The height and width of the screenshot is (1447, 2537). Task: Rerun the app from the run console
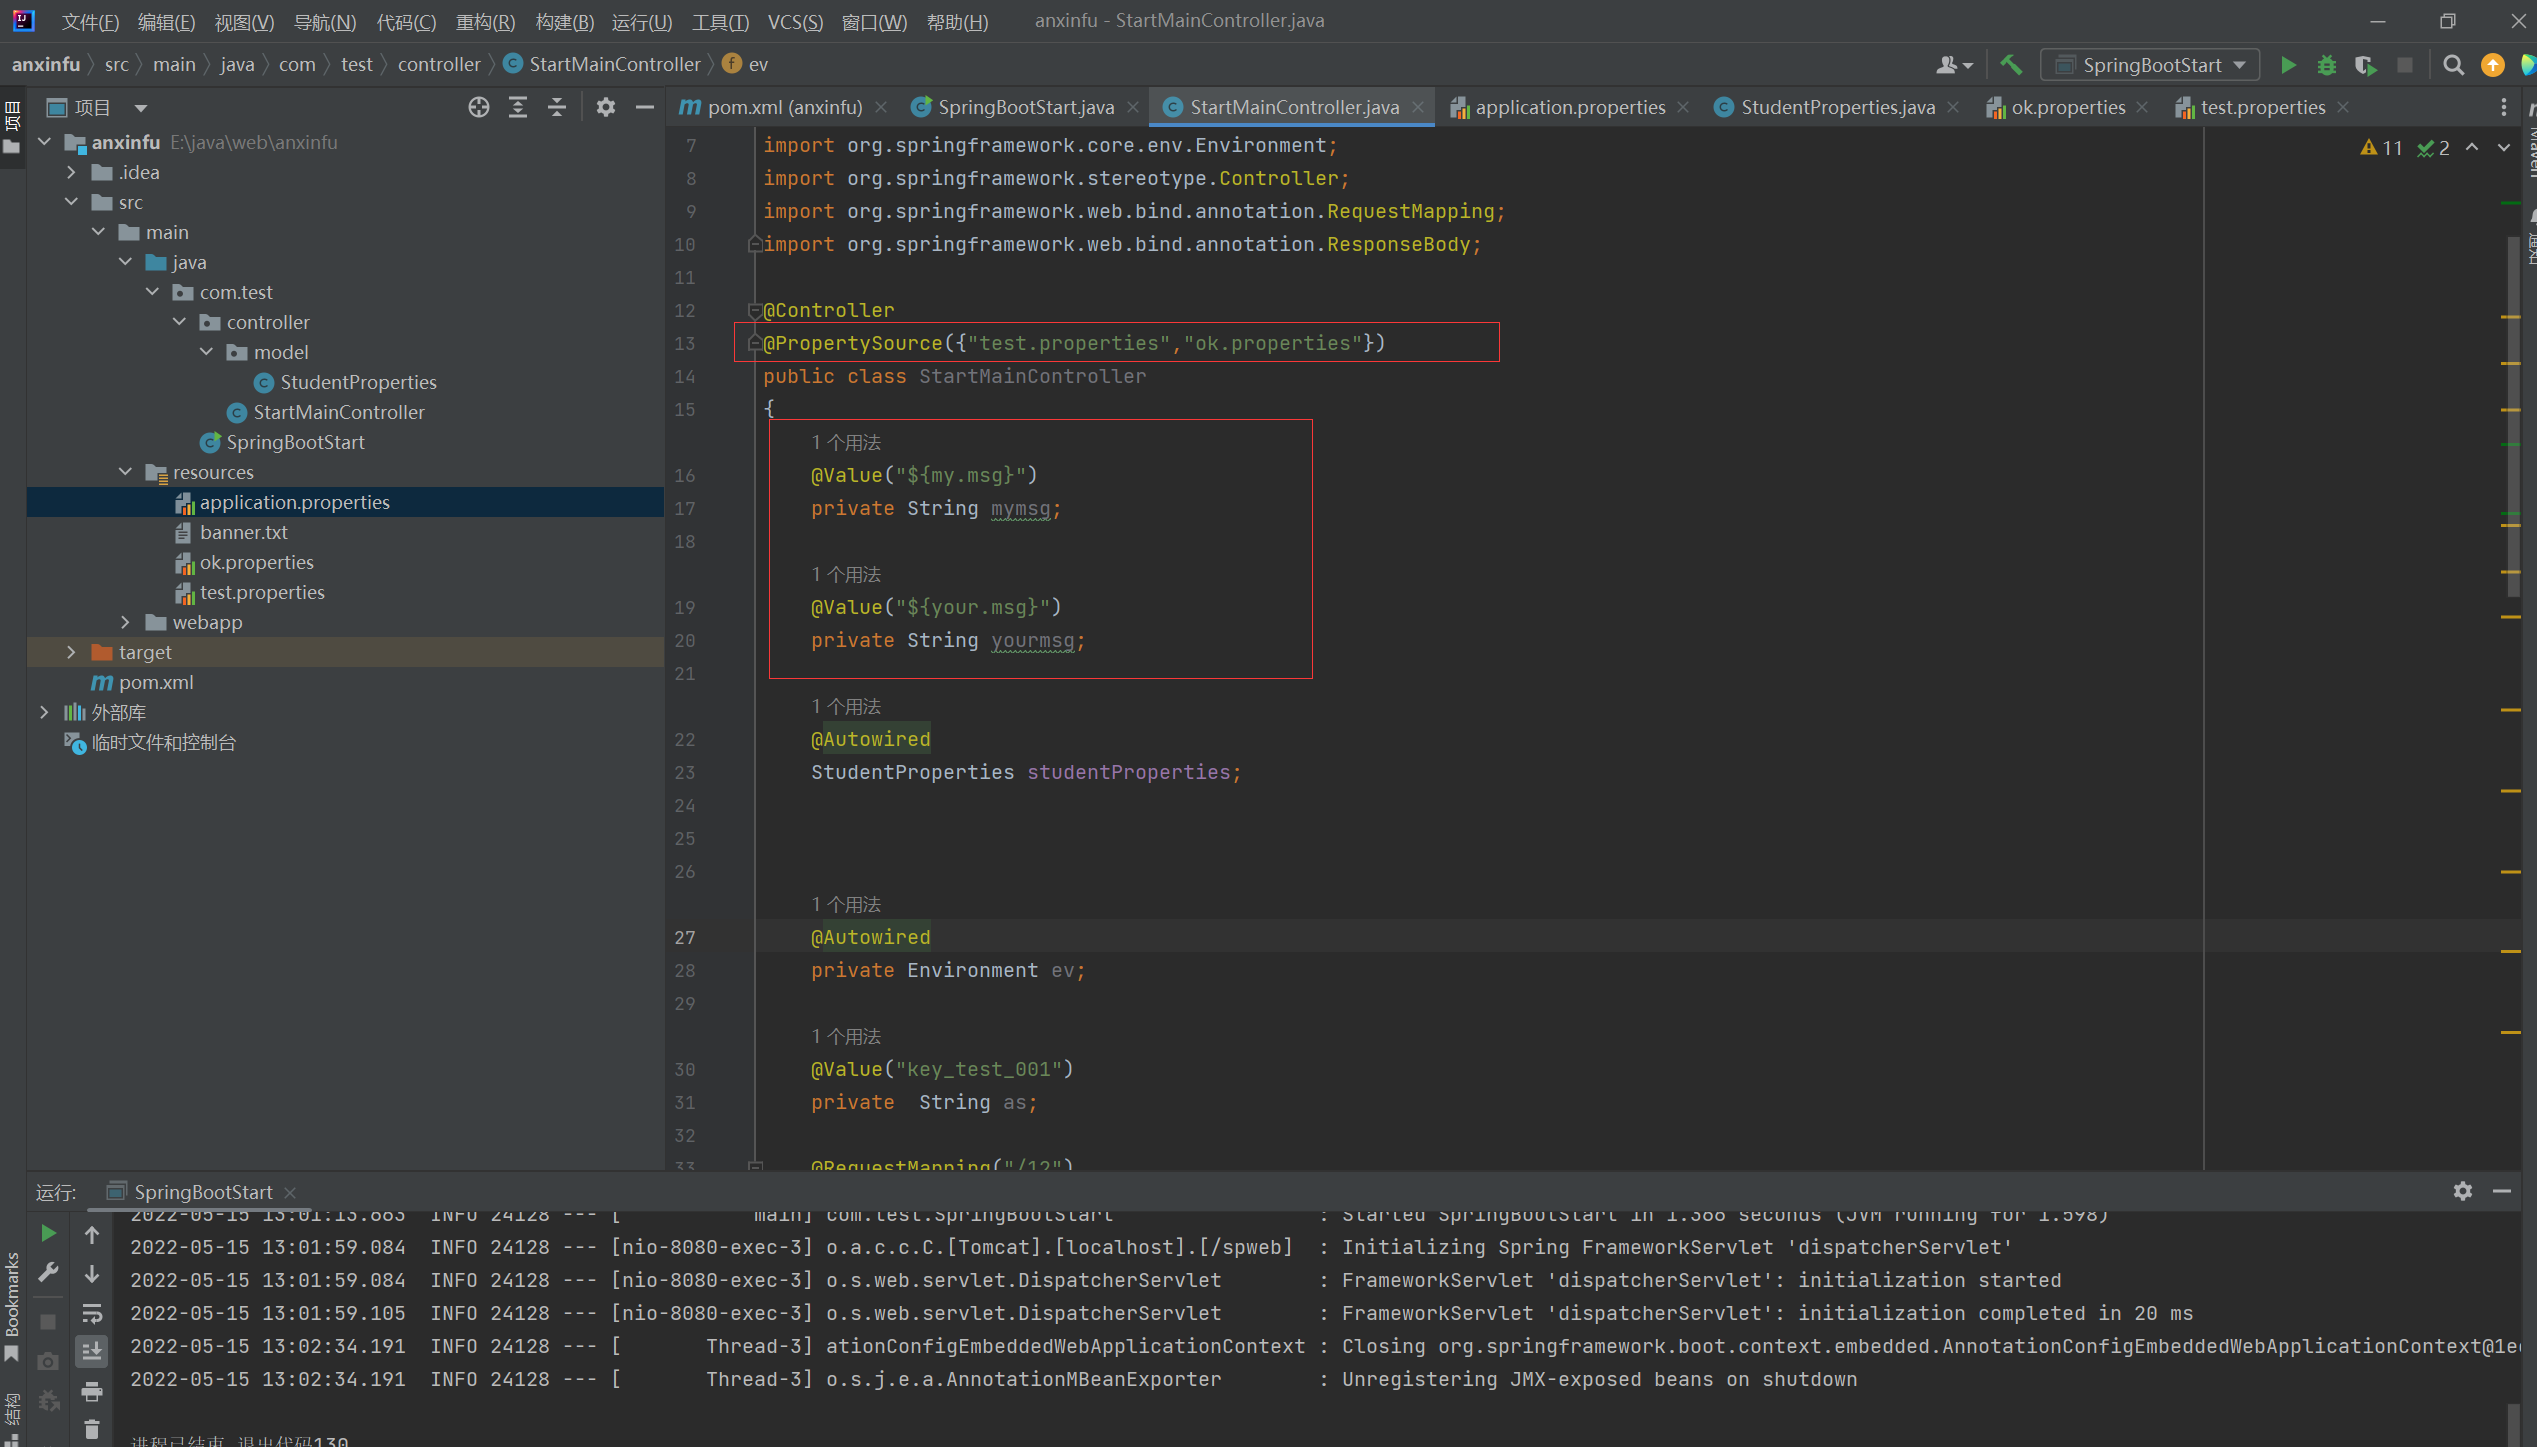(47, 1233)
